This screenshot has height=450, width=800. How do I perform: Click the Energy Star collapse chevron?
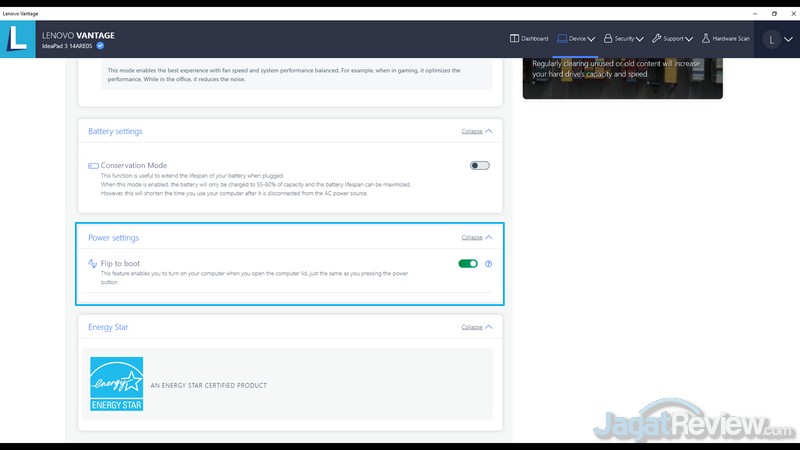489,327
